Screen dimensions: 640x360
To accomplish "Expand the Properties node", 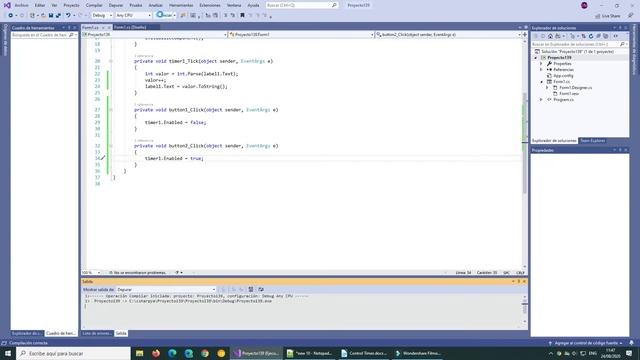I will [542, 64].
